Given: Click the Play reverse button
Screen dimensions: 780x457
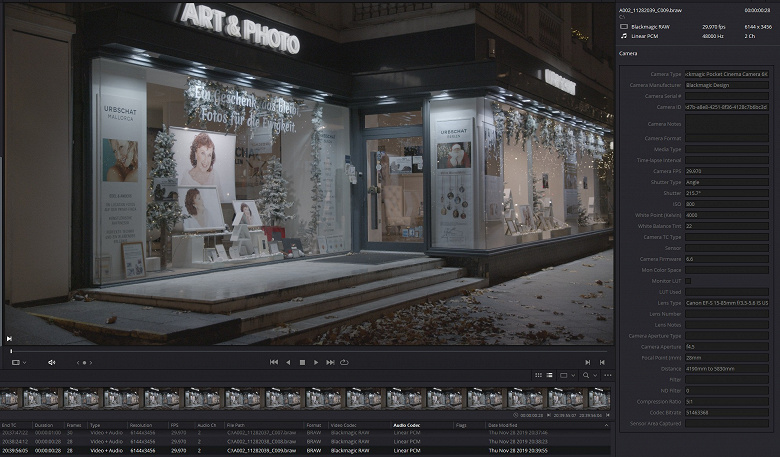Looking at the screenshot, I should tap(288, 362).
